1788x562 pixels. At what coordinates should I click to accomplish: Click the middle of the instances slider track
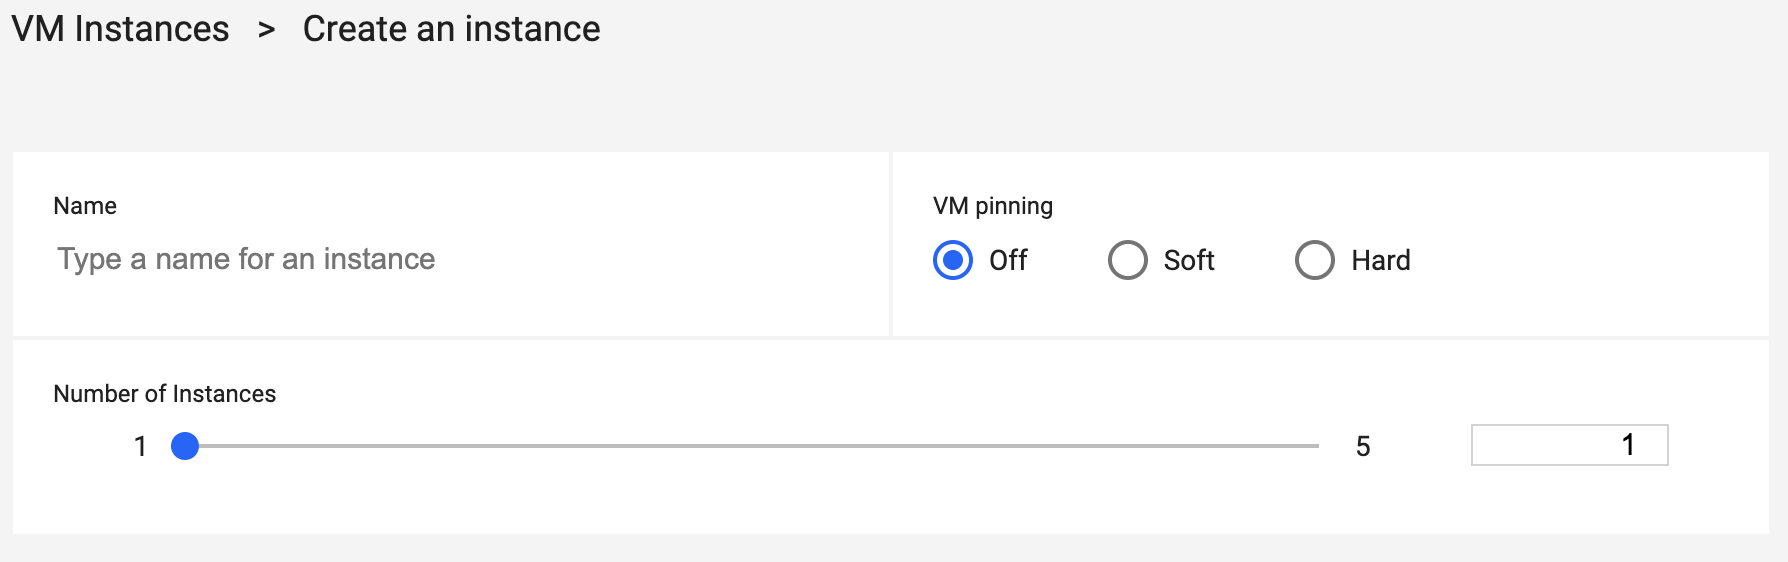click(x=752, y=446)
